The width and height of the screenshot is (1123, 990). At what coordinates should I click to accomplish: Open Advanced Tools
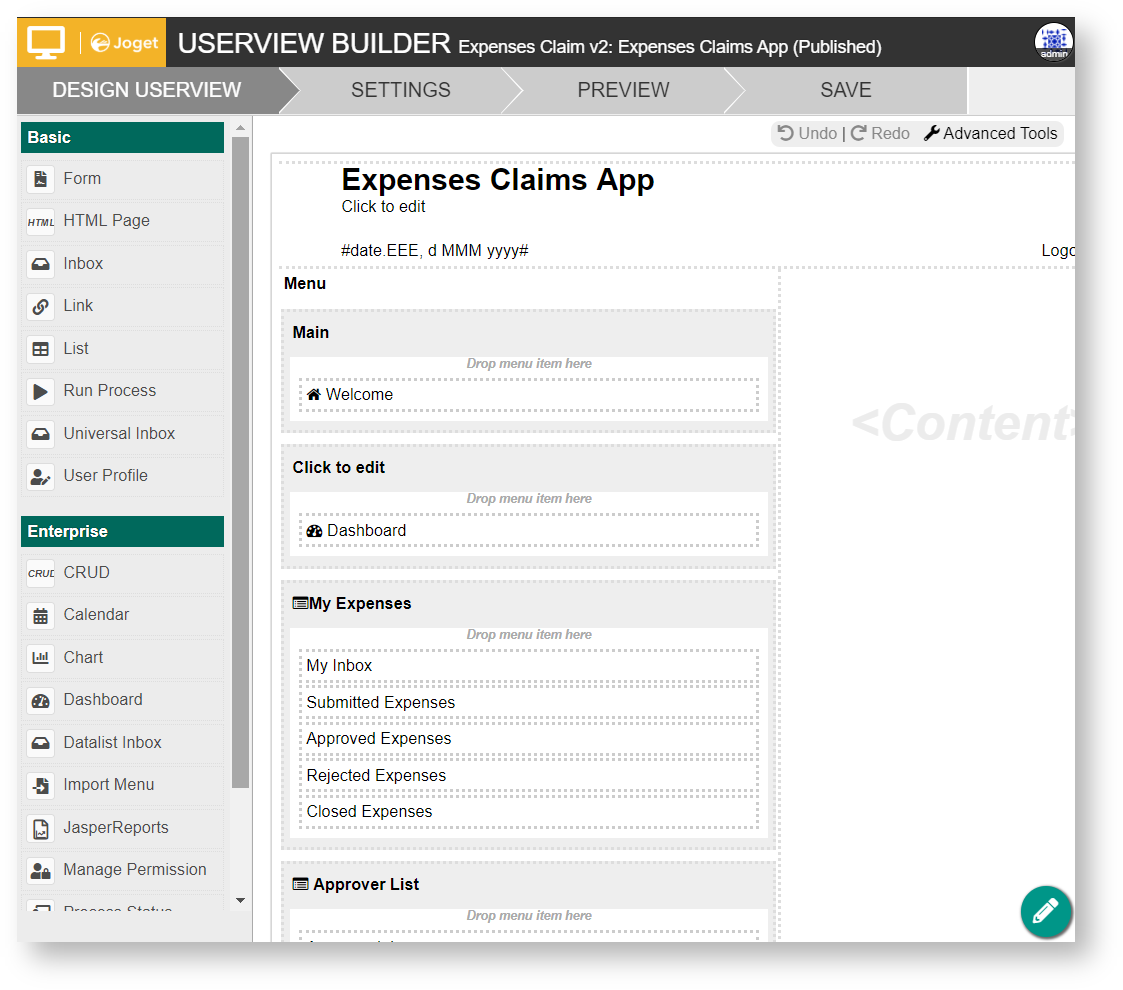(1000, 133)
